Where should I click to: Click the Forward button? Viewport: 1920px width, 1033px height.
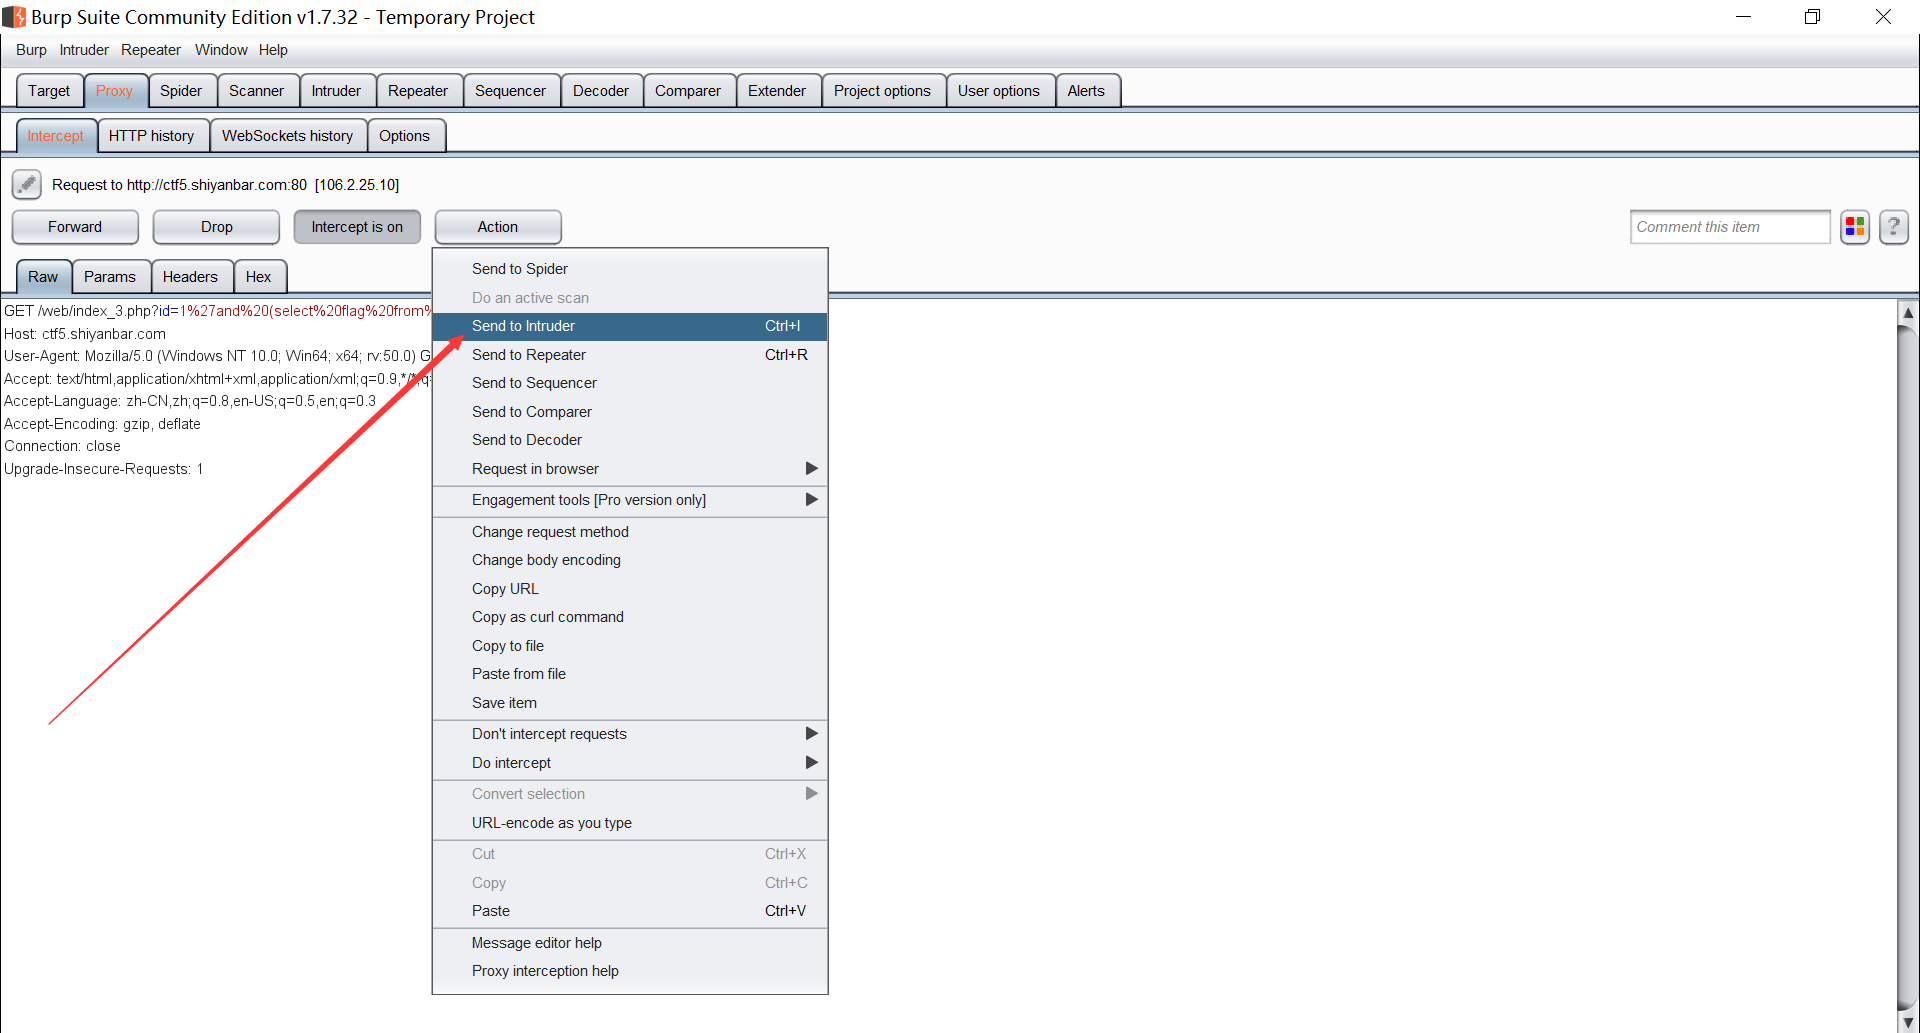pyautogui.click(x=75, y=227)
